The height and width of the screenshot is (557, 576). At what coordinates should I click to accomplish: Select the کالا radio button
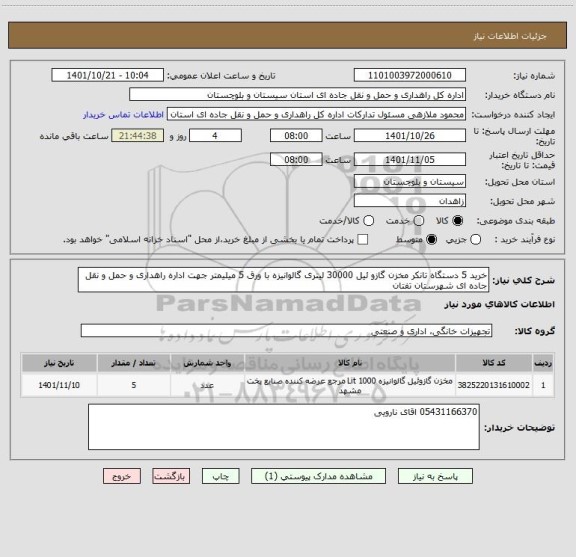458,221
